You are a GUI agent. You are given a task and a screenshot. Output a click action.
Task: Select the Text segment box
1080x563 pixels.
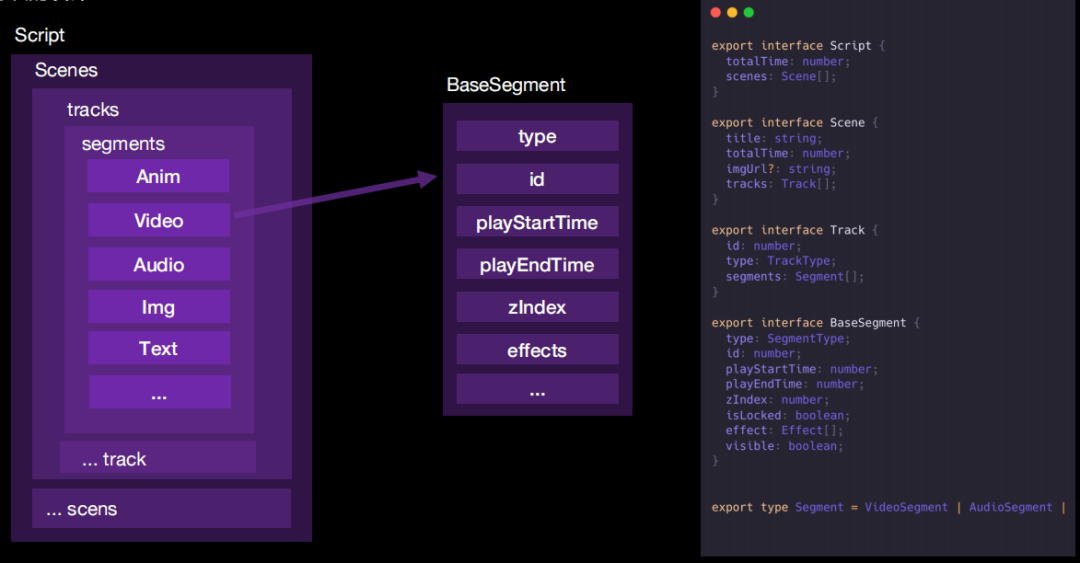(x=159, y=347)
